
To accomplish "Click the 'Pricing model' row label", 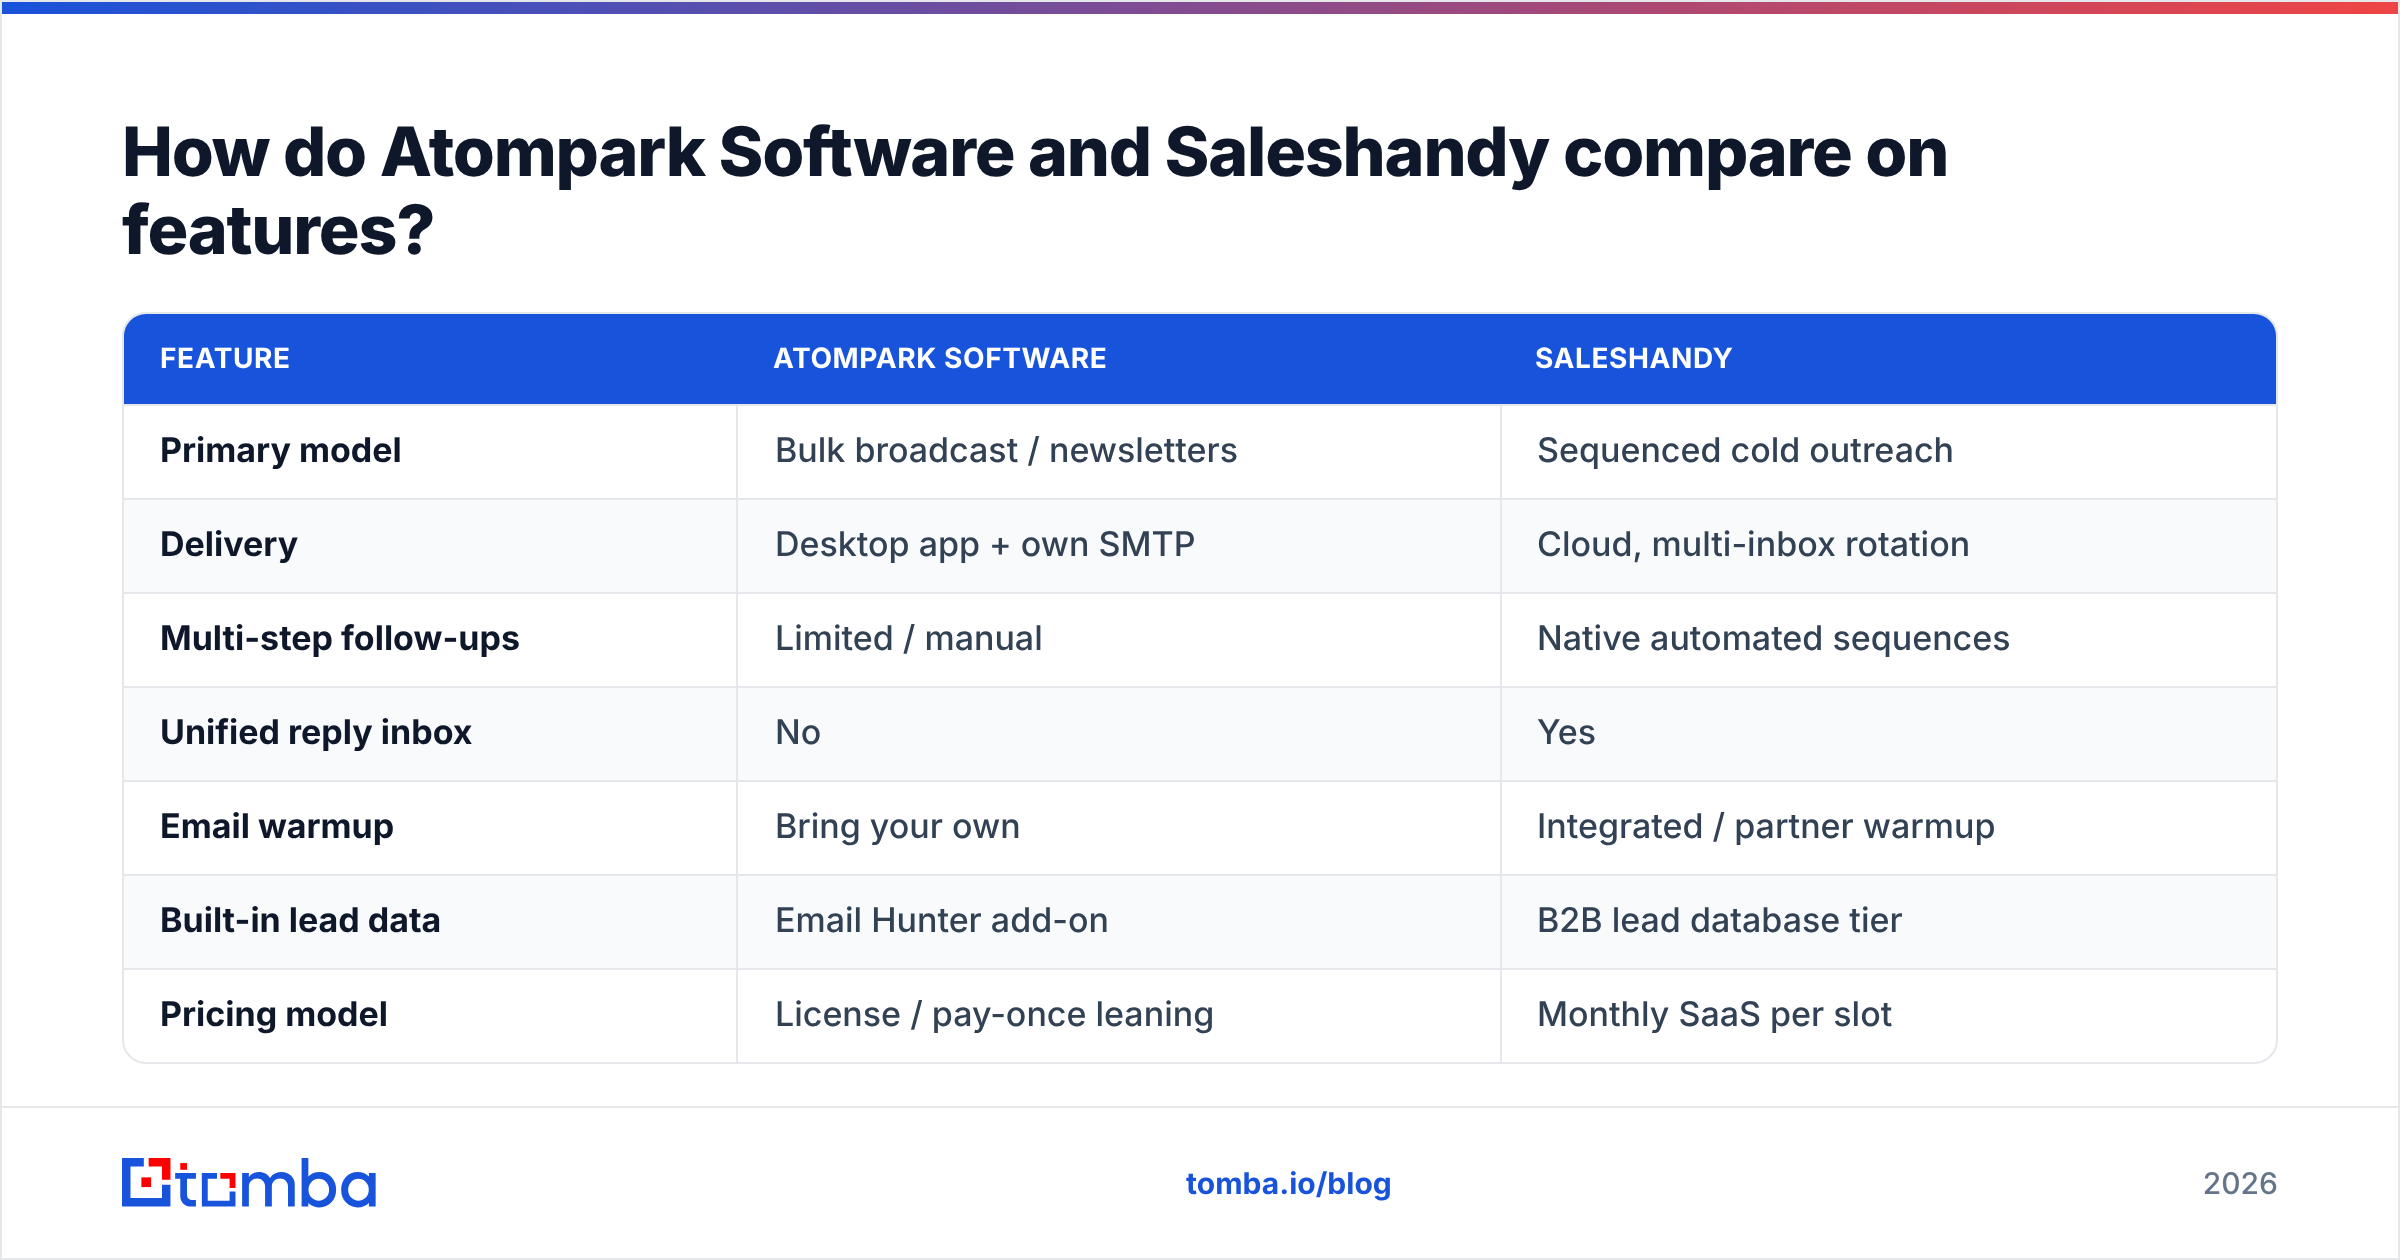I will [x=274, y=1015].
